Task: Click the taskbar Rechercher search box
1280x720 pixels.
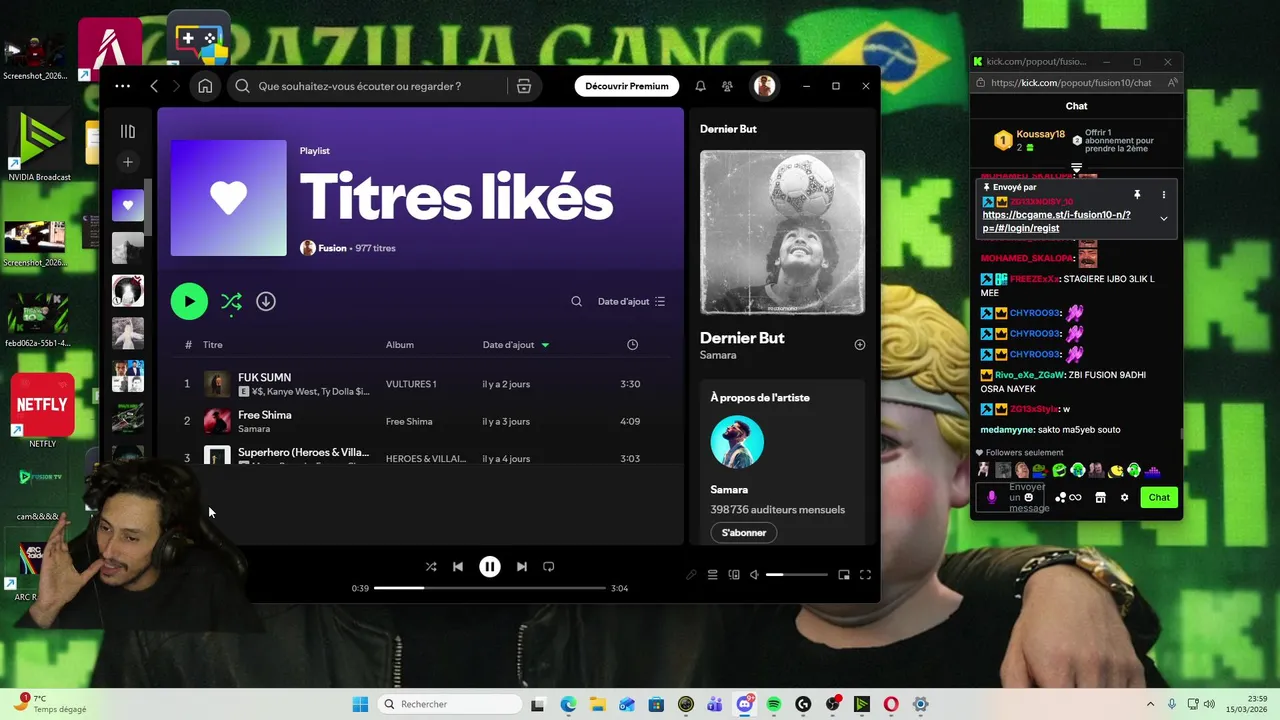Action: (x=450, y=704)
